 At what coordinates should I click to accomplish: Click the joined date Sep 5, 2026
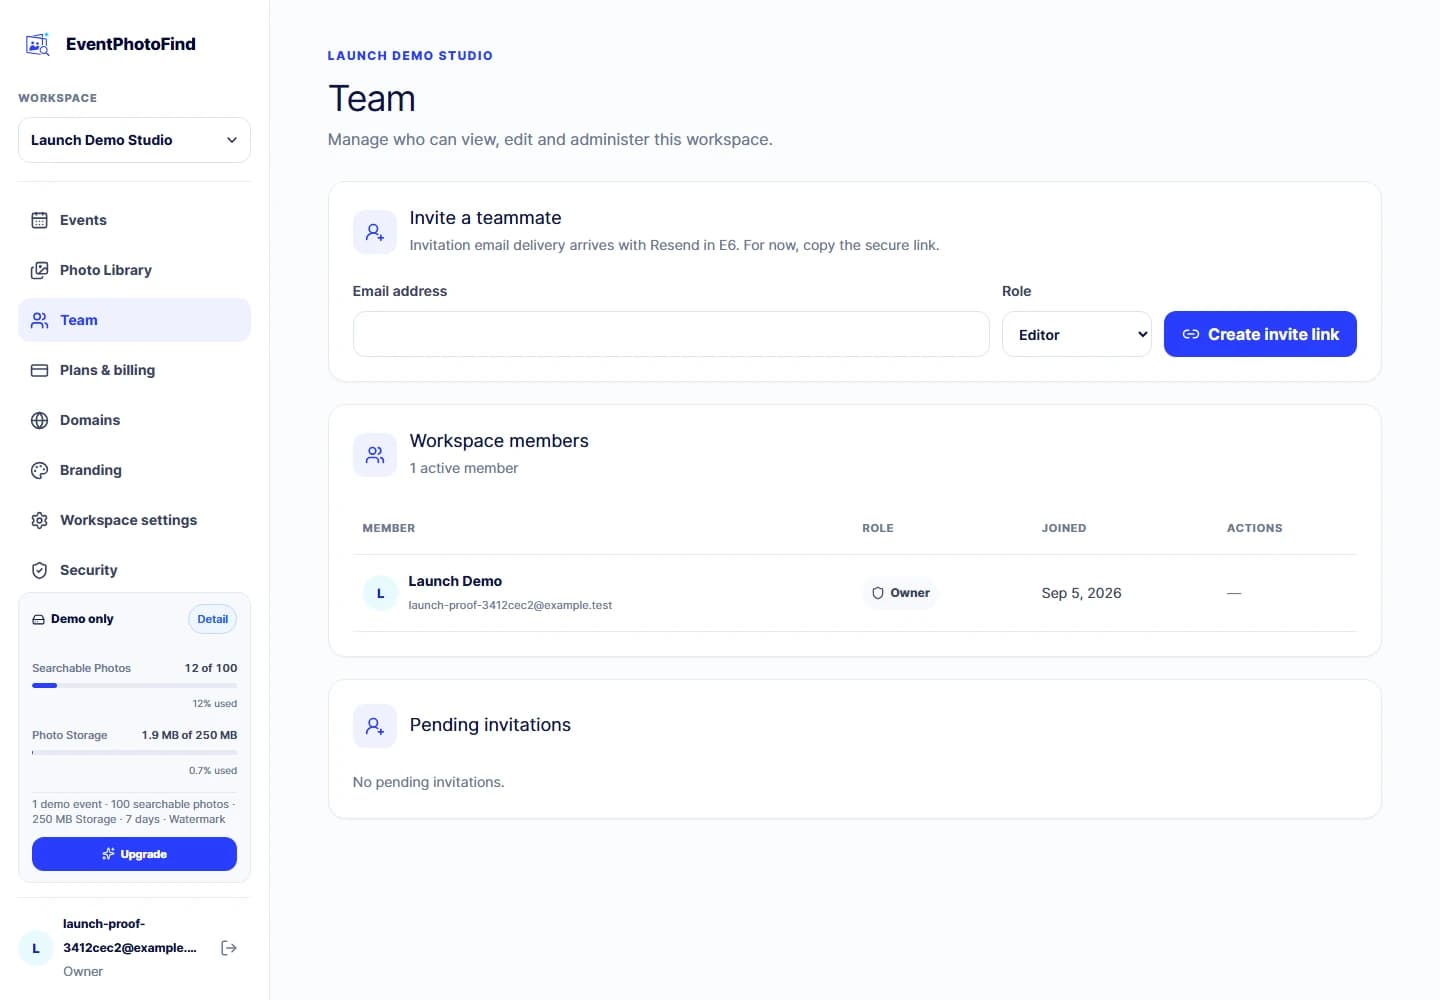(x=1081, y=593)
